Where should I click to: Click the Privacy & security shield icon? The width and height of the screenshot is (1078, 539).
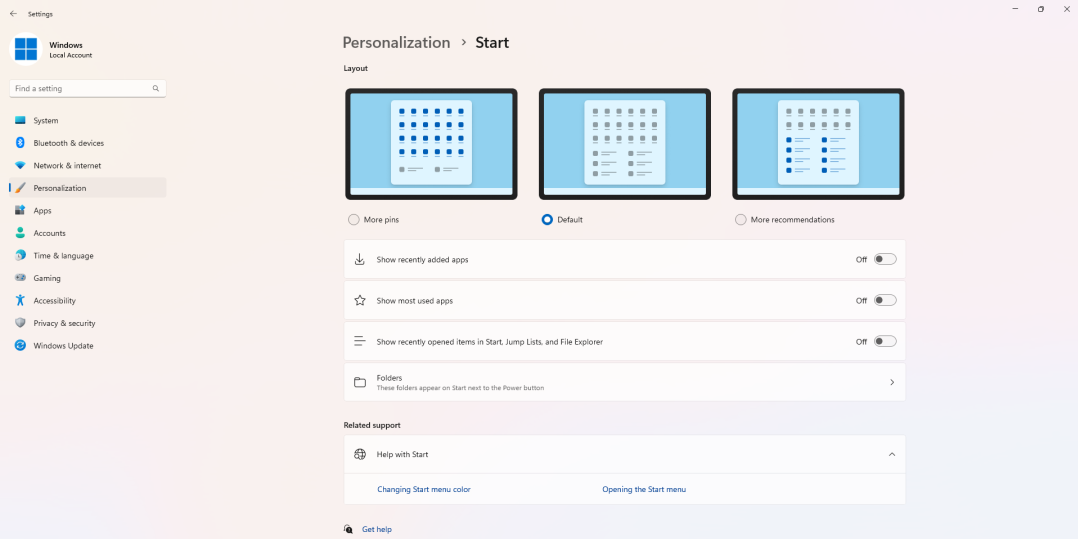pyautogui.click(x=20, y=323)
